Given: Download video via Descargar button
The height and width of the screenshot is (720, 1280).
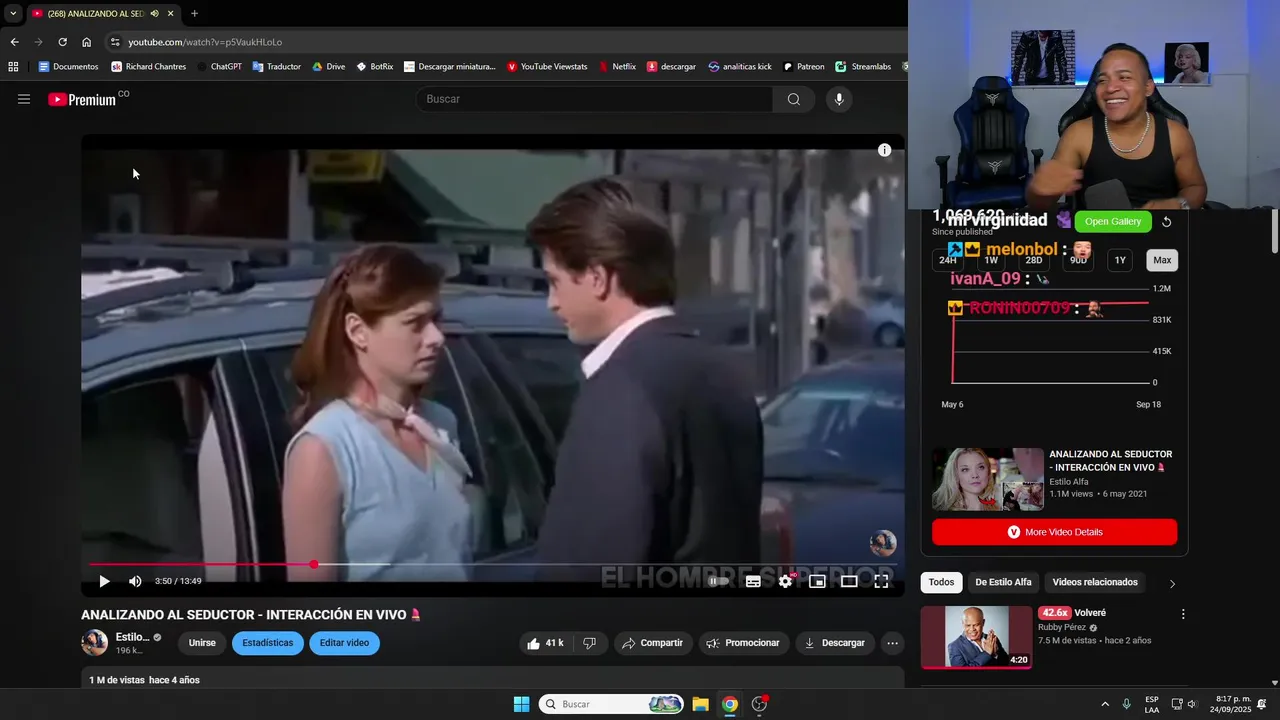Looking at the screenshot, I should tap(834, 643).
